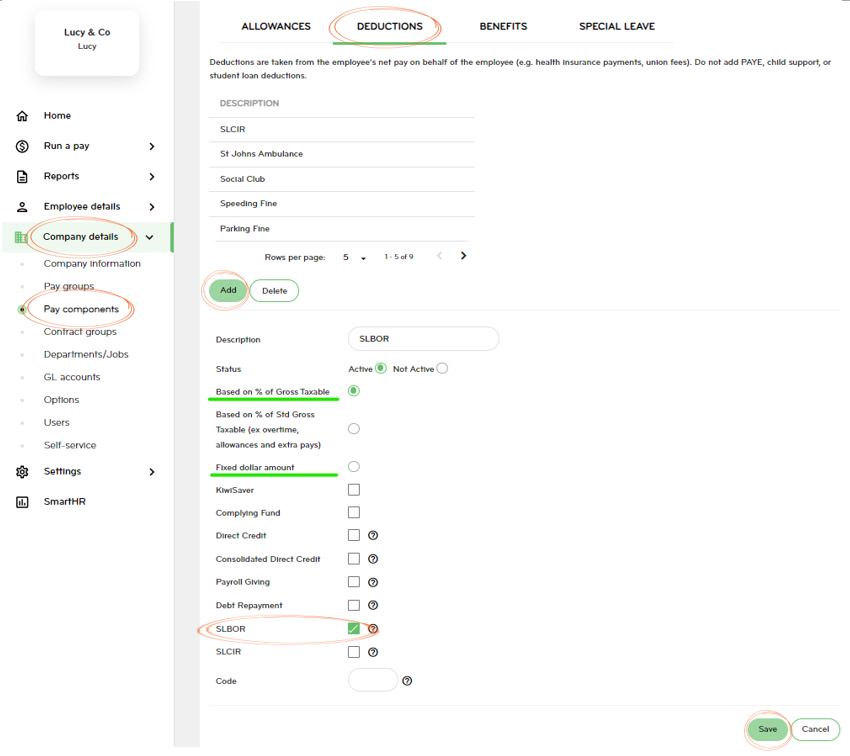
Task: Switch to the Allowances tab
Action: coord(276,26)
